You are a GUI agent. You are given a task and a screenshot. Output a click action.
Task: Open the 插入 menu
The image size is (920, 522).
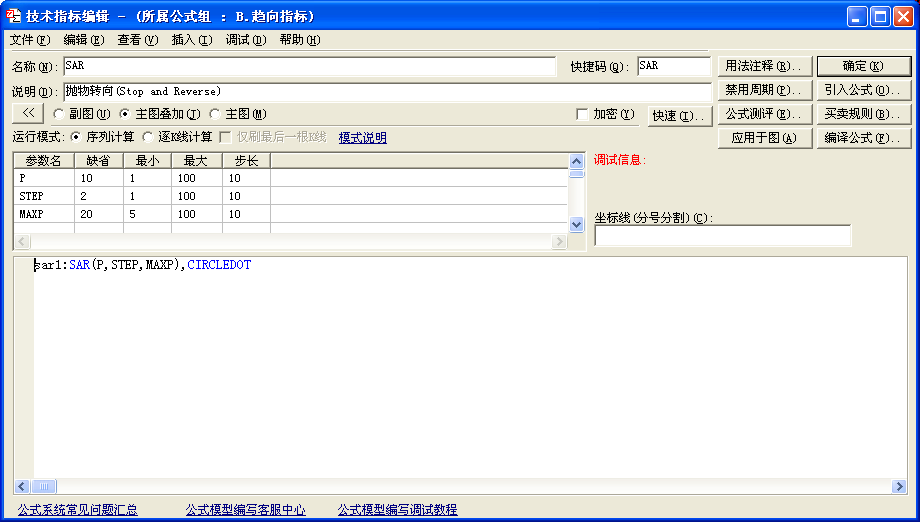(x=192, y=40)
